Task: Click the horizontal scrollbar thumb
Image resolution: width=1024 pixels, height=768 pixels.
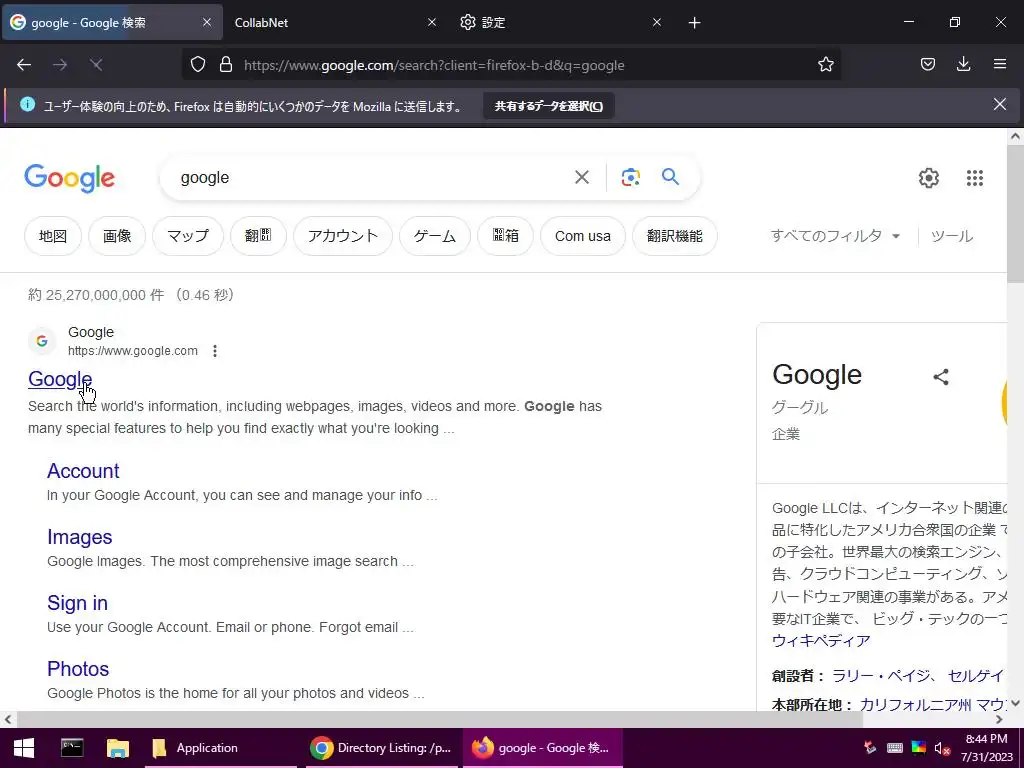Action: click(439, 720)
